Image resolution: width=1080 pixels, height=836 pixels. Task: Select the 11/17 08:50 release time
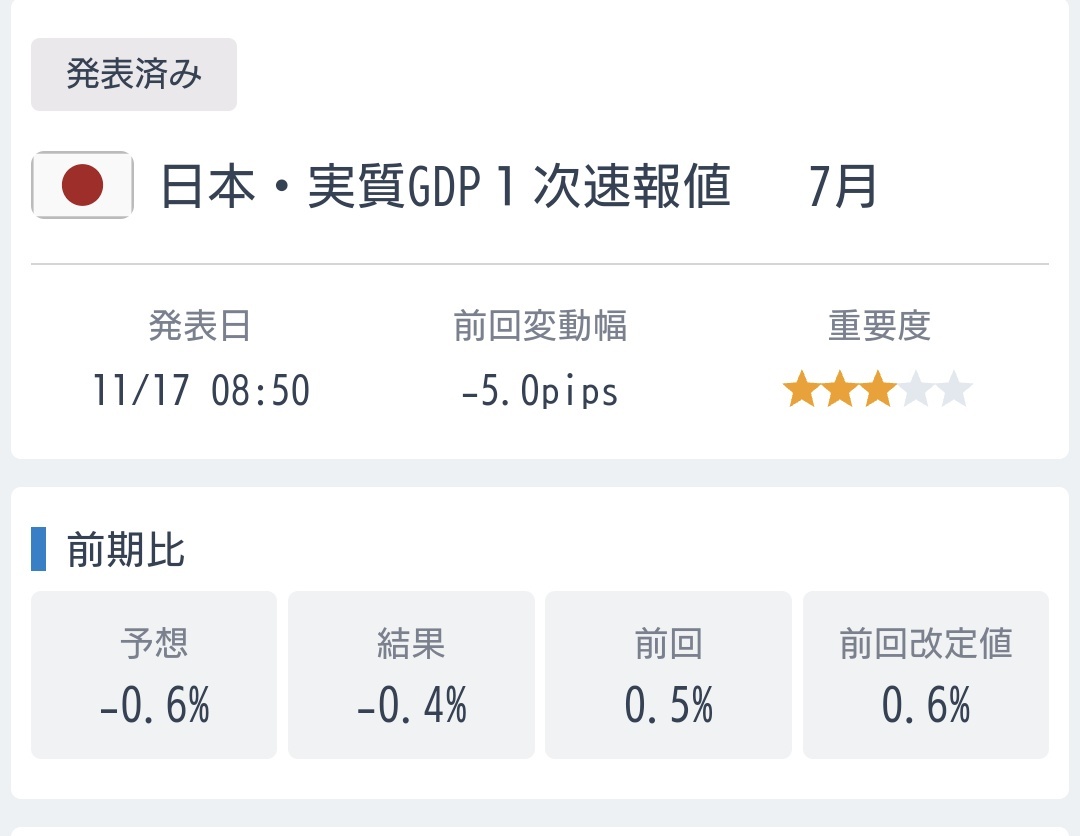coord(201,391)
